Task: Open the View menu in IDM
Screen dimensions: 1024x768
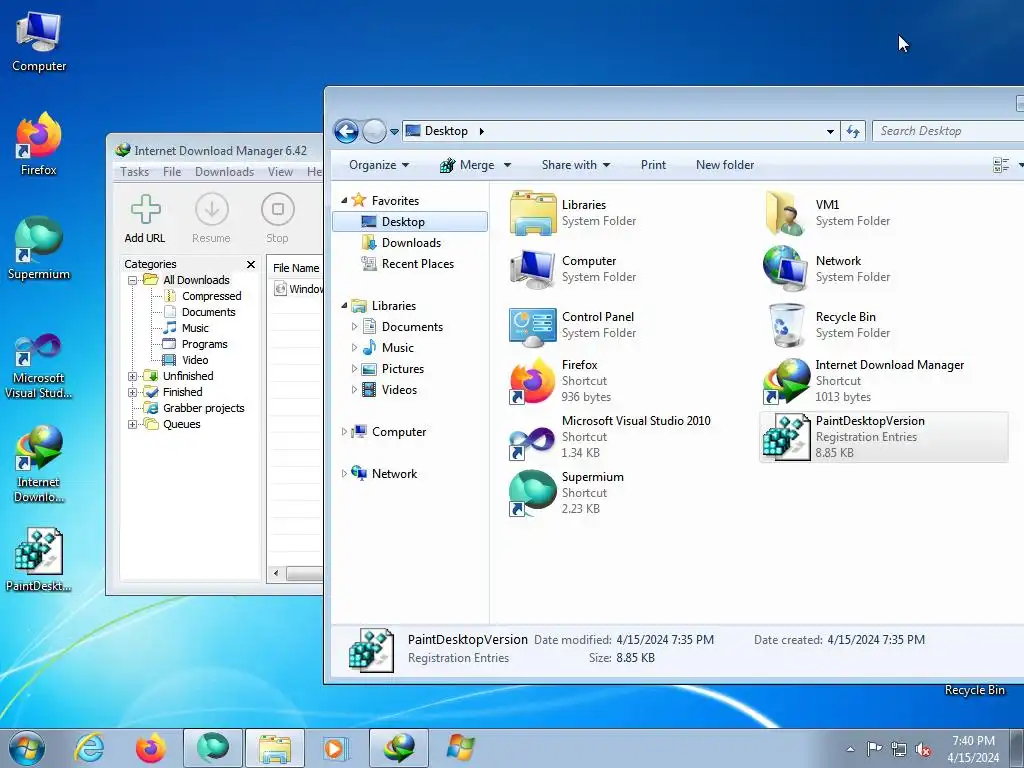Action: click(x=280, y=172)
